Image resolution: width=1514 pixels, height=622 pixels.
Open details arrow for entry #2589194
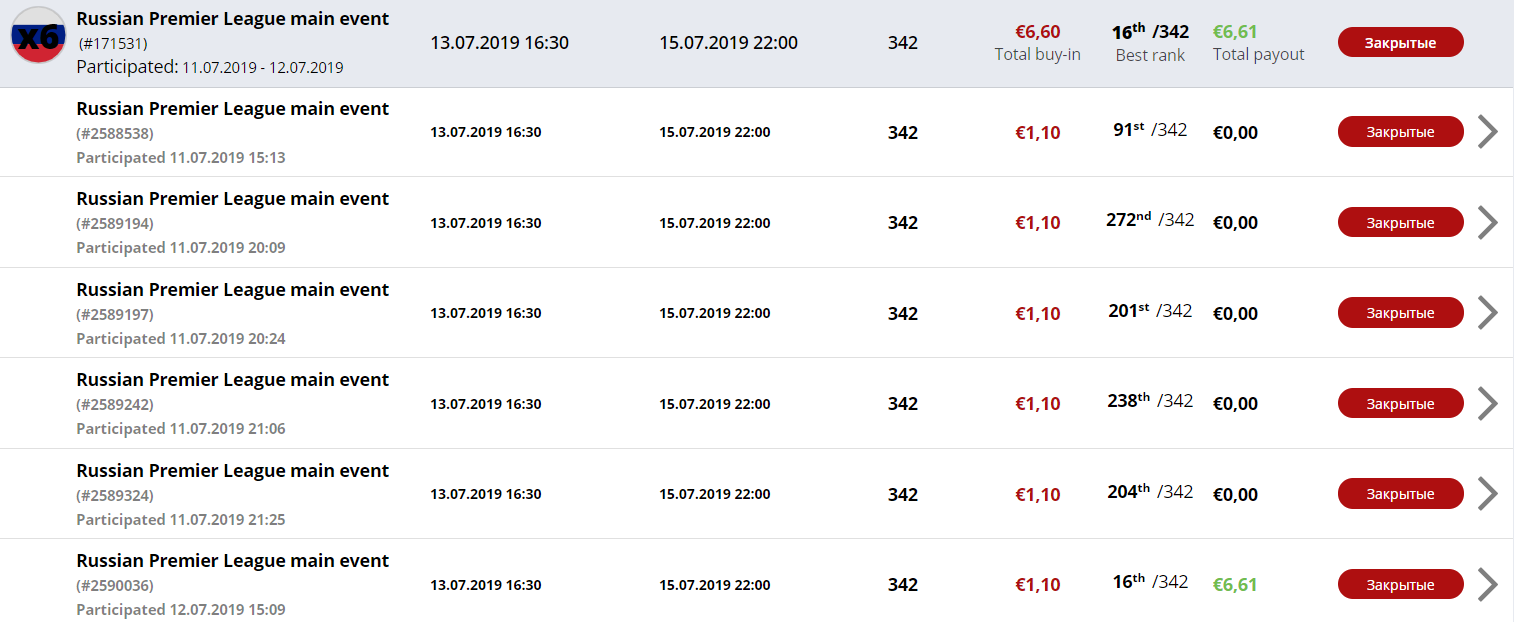1488,222
